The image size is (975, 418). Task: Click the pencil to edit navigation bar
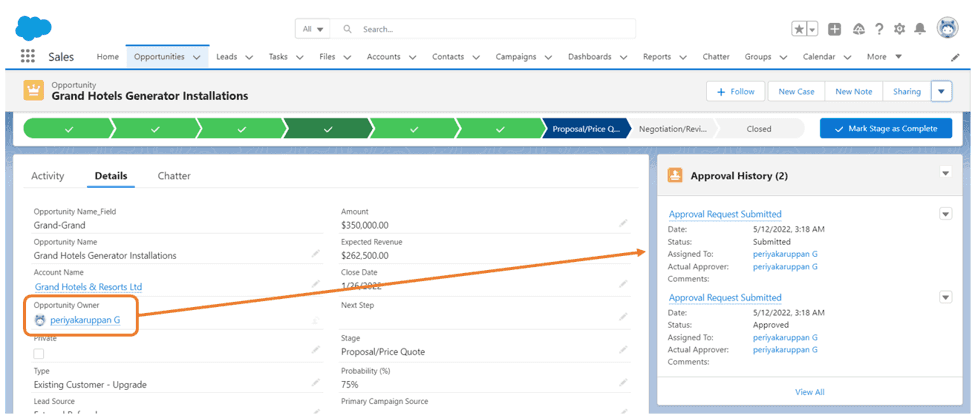tap(956, 57)
